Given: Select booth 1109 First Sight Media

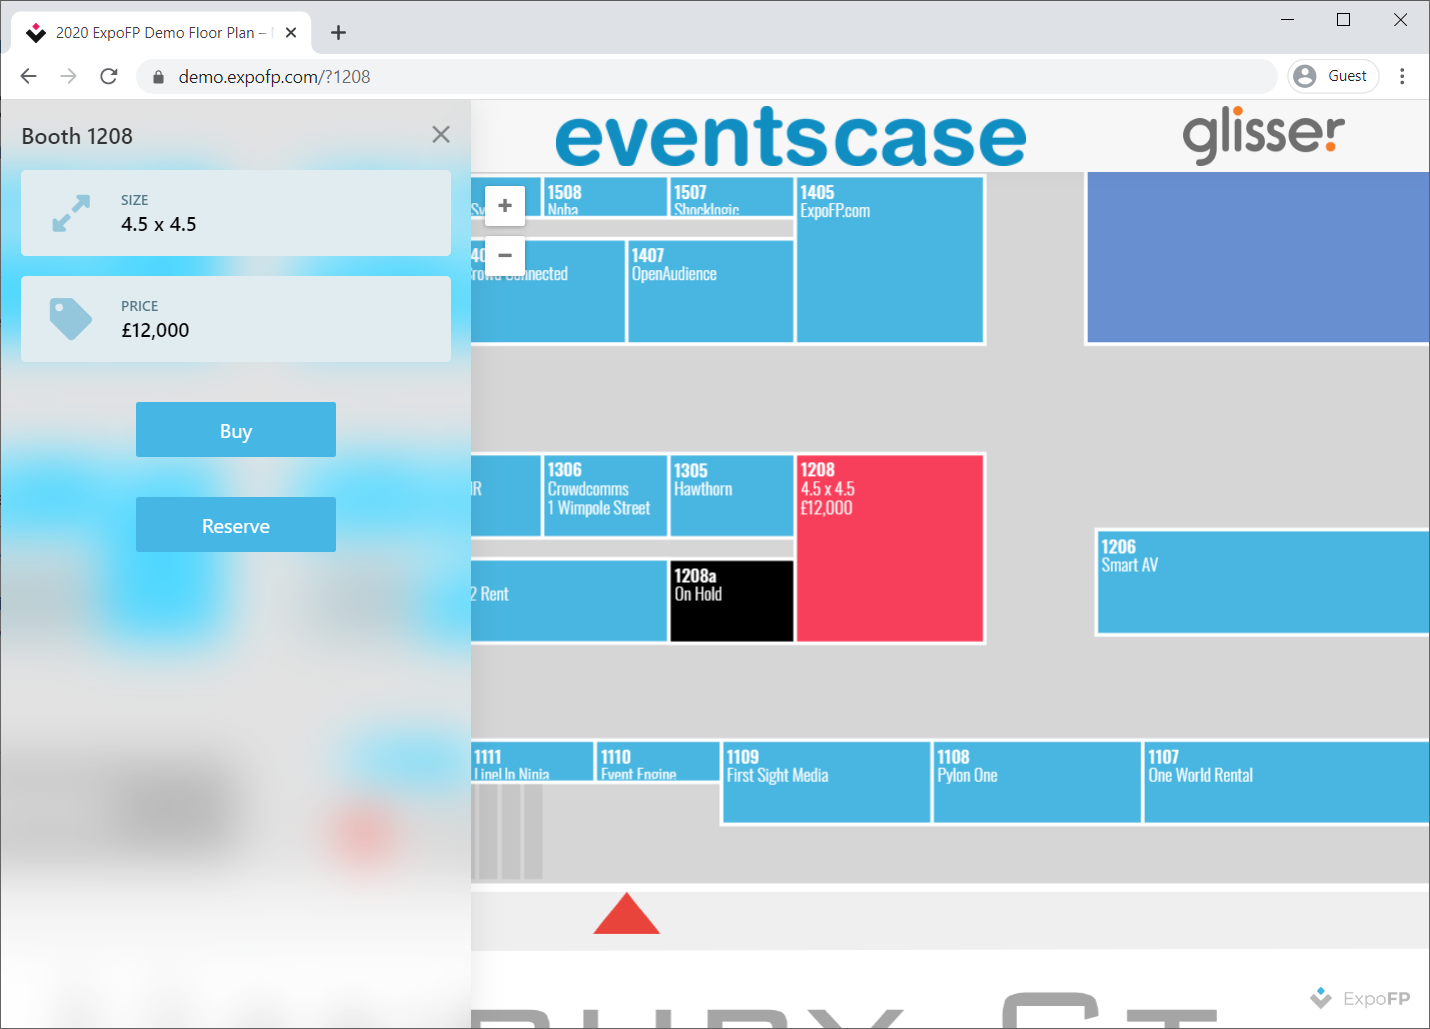Looking at the screenshot, I should pos(826,782).
